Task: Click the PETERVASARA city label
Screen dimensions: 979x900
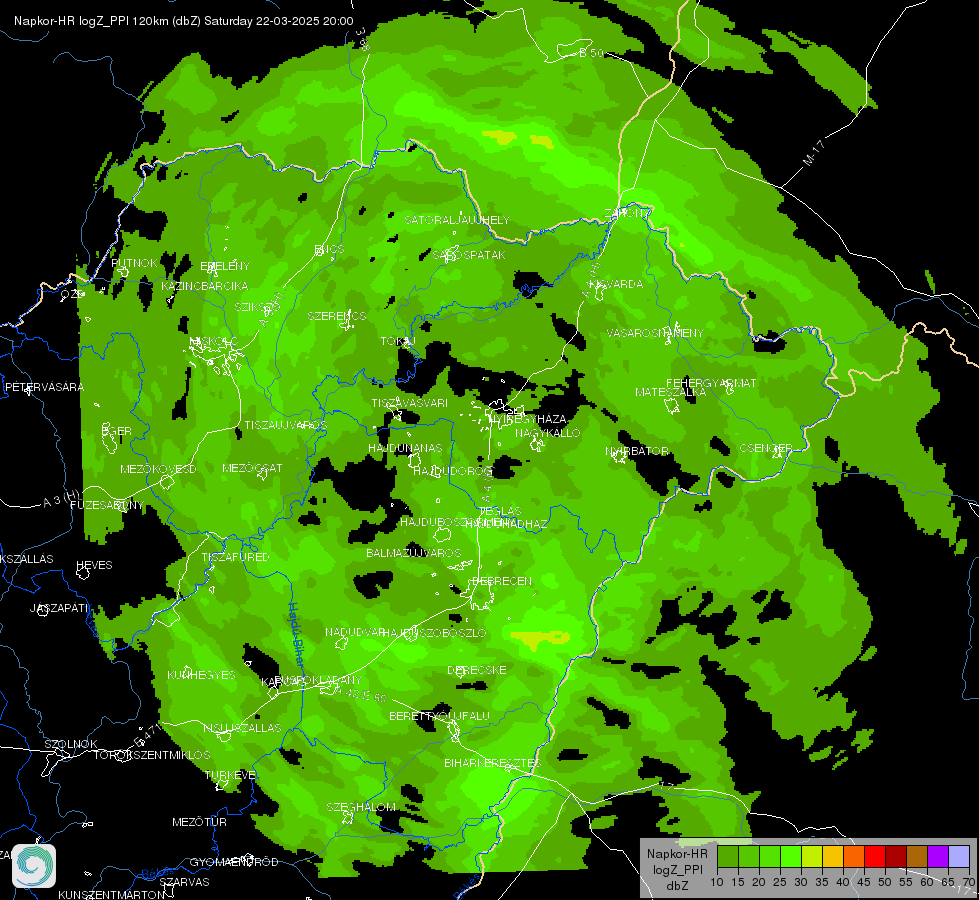Action: point(44,387)
